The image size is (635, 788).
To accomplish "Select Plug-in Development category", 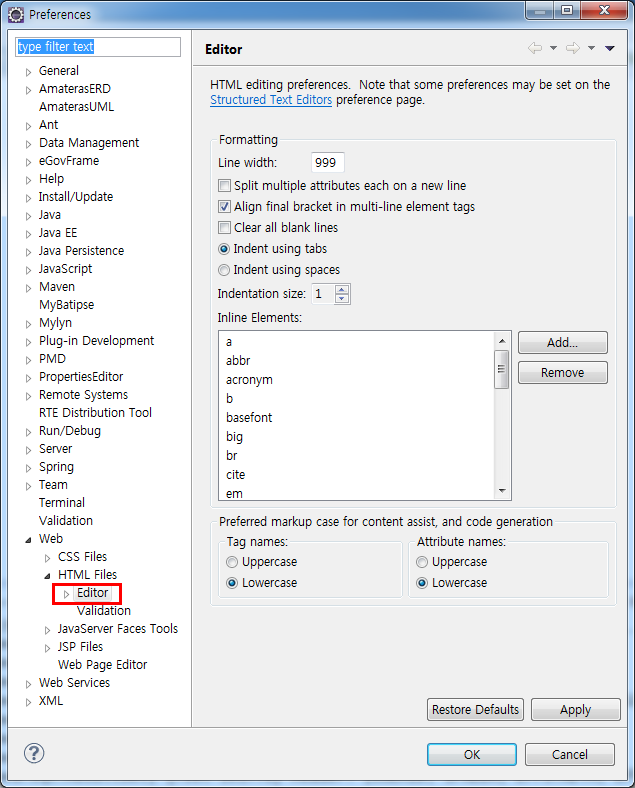I will pos(96,341).
